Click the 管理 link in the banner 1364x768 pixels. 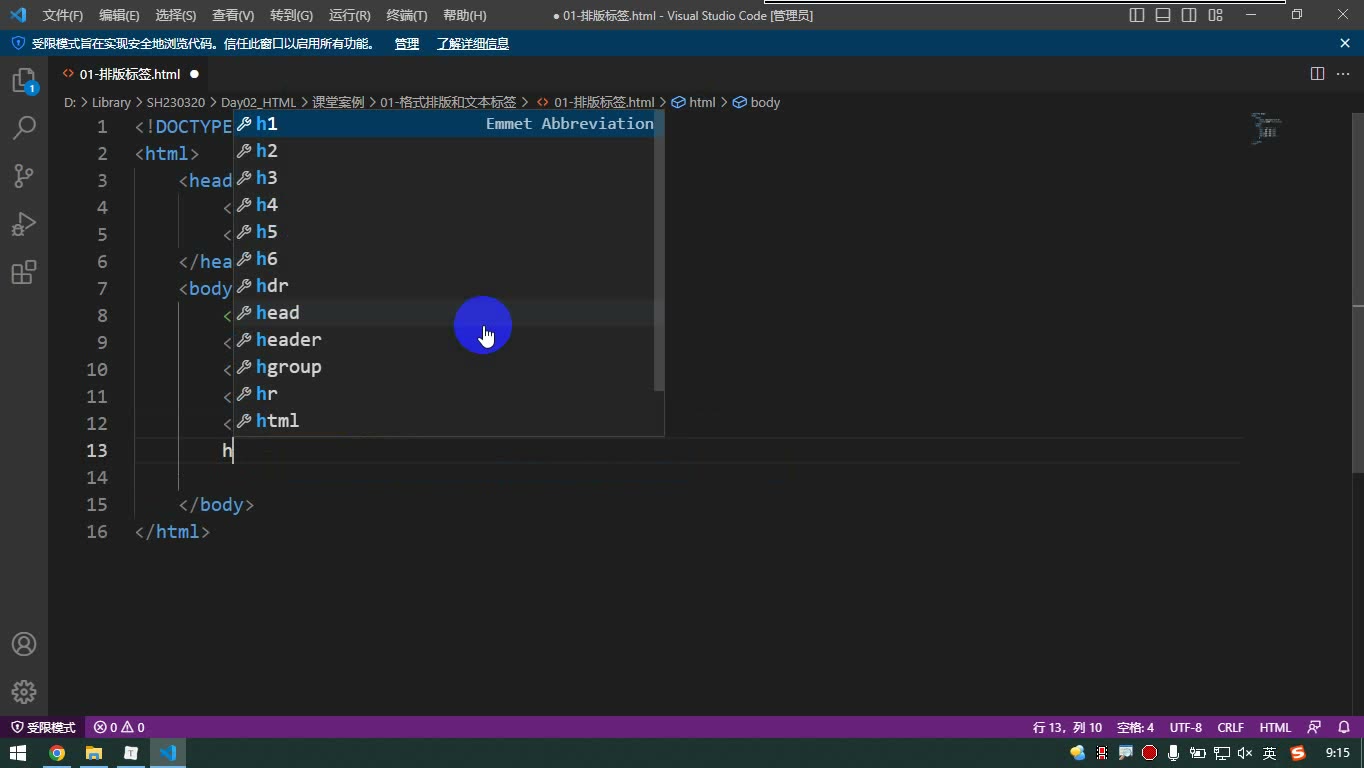pyautogui.click(x=407, y=43)
